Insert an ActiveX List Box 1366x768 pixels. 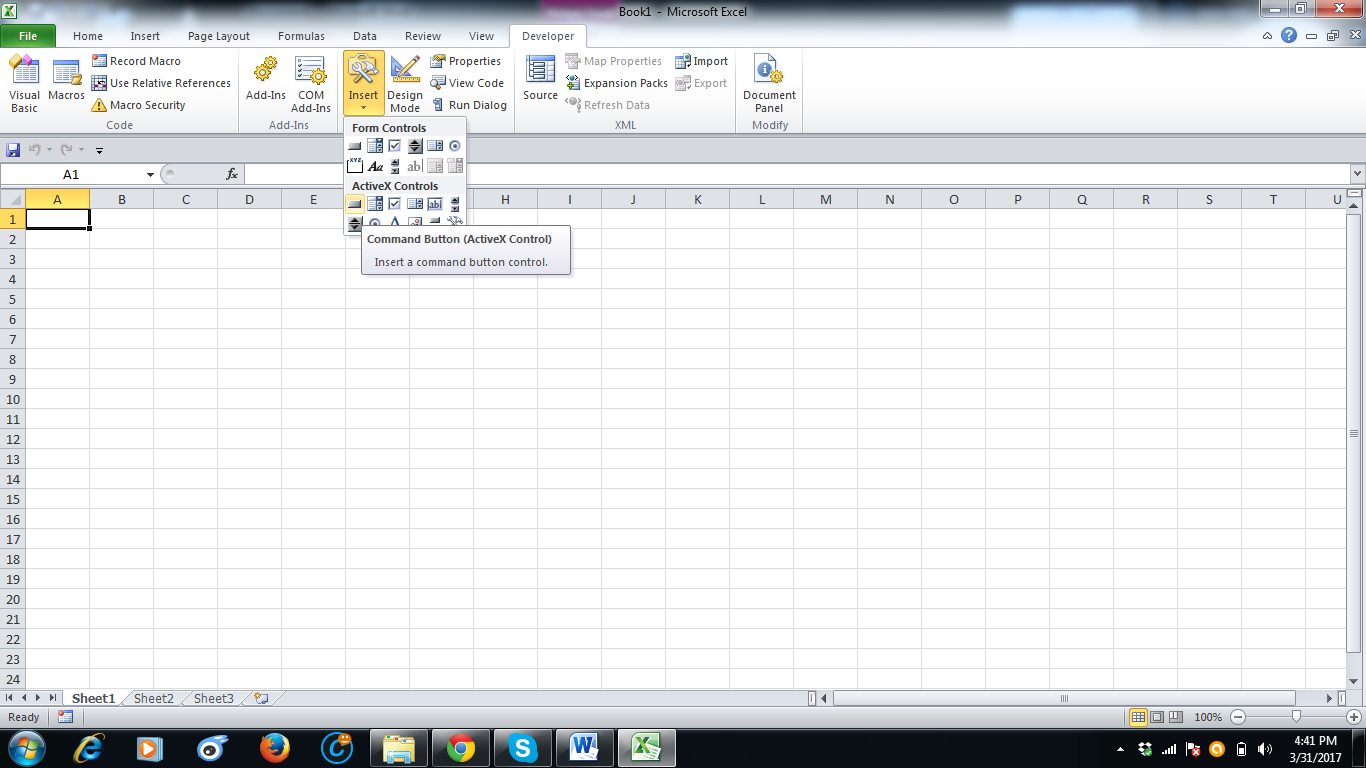415,204
